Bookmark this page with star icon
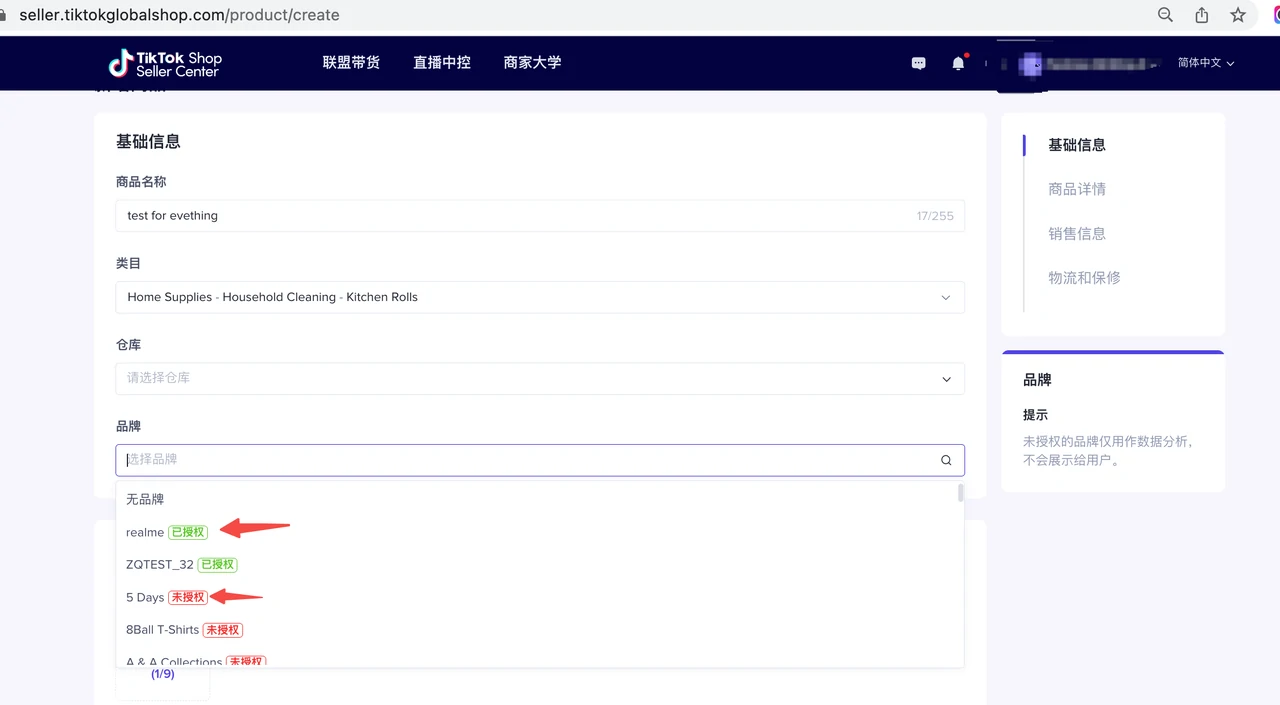The width and height of the screenshot is (1280, 705). click(x=1238, y=15)
